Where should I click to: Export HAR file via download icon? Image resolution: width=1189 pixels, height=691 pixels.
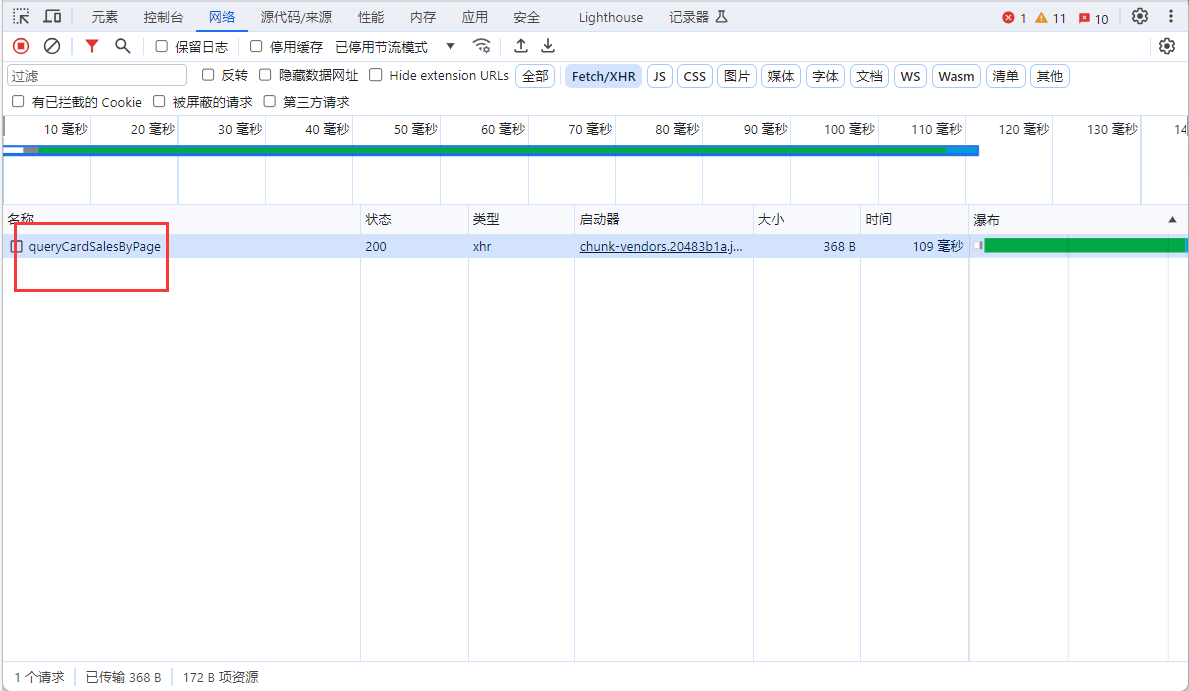coord(547,46)
